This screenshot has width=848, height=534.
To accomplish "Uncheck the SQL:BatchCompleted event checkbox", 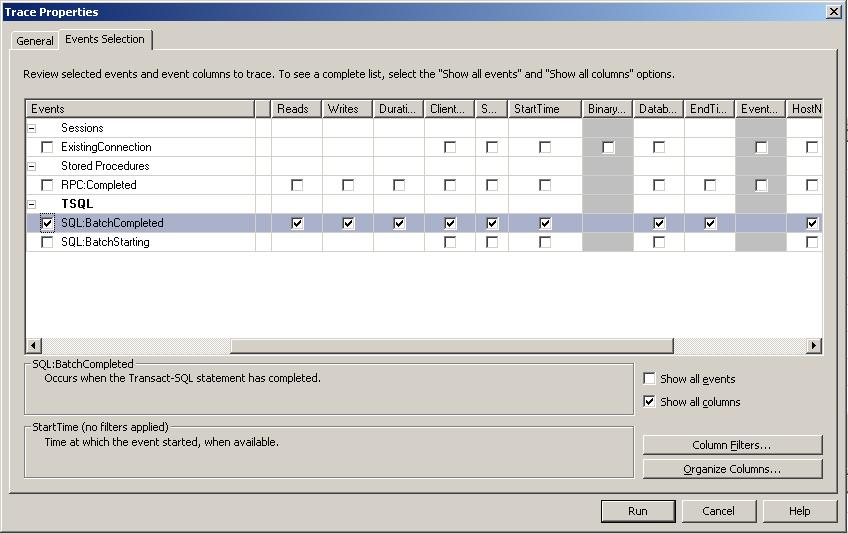I will 47,223.
